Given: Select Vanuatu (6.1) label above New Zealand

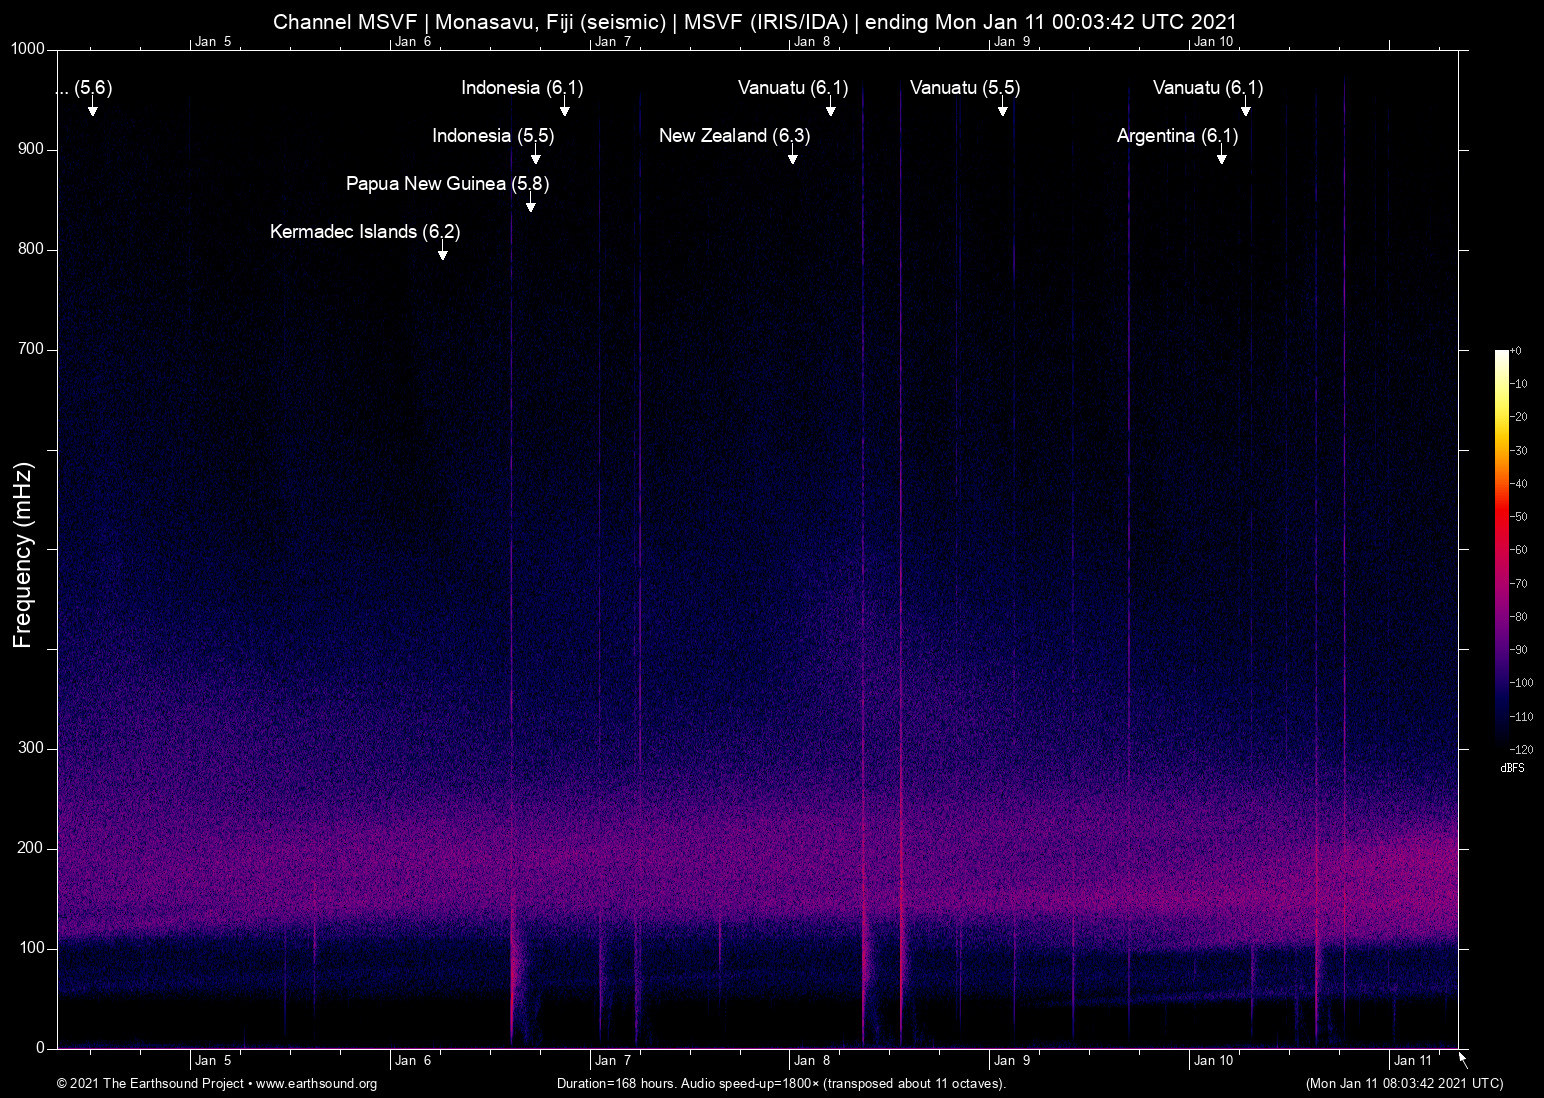Looking at the screenshot, I should tap(793, 88).
